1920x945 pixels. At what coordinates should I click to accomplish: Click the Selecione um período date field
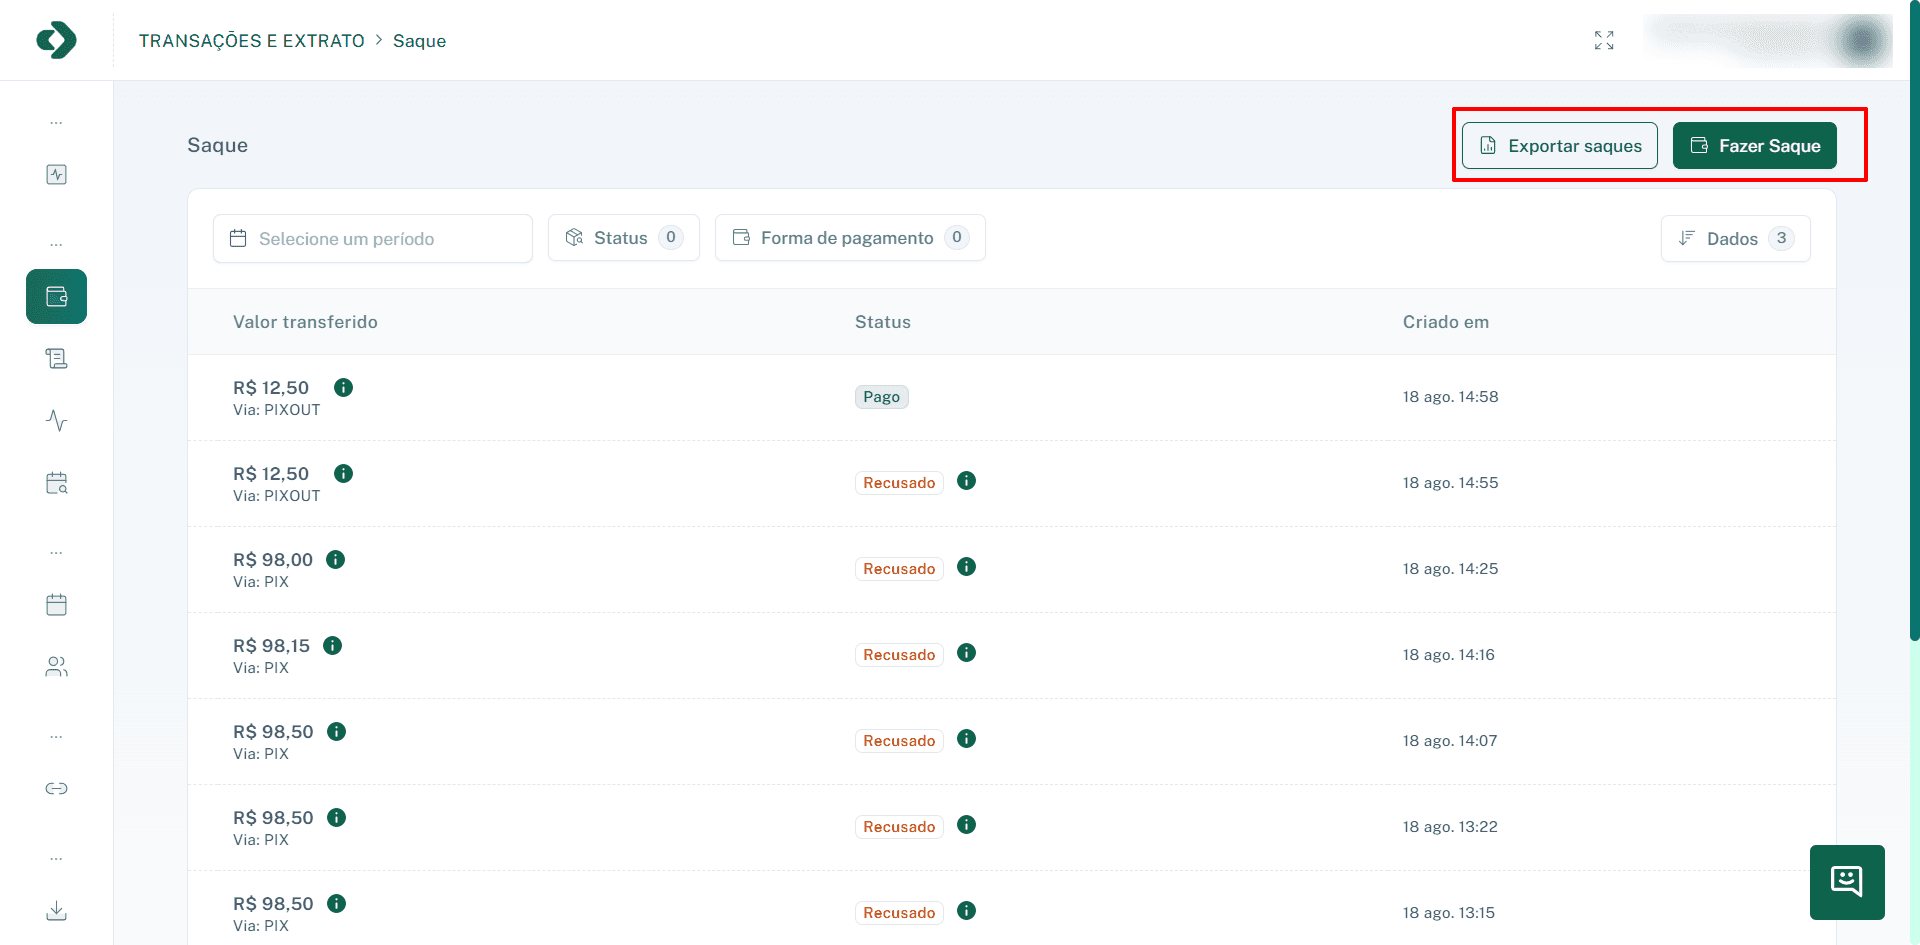[372, 238]
